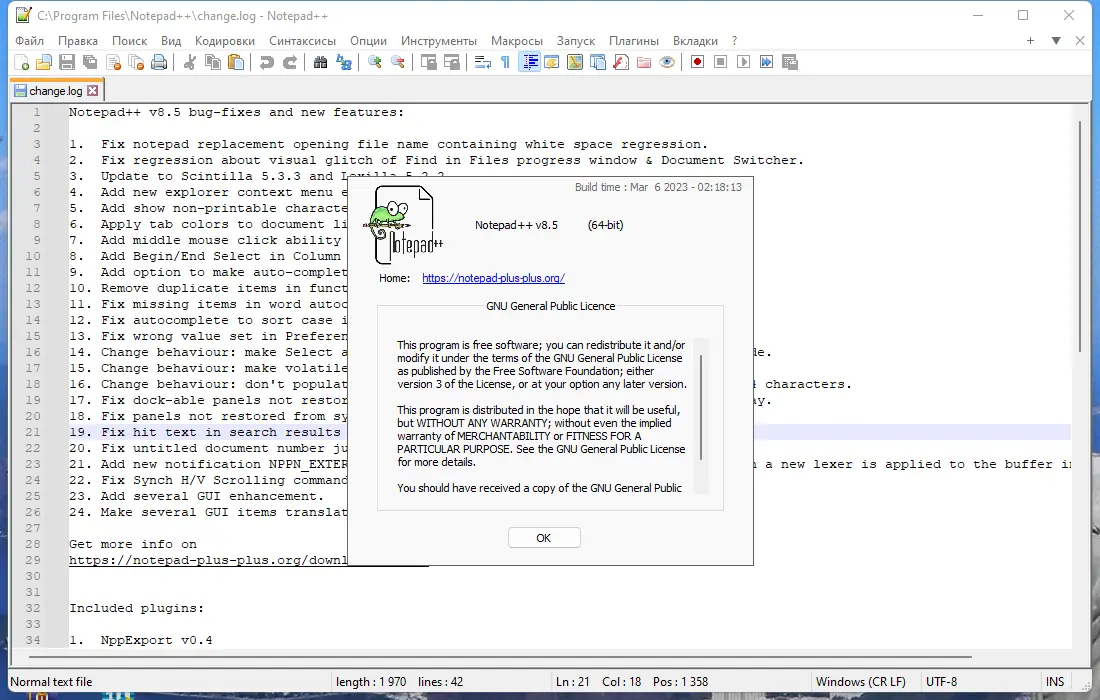
Task: Open Find with the binoculars icon
Action: [321, 62]
